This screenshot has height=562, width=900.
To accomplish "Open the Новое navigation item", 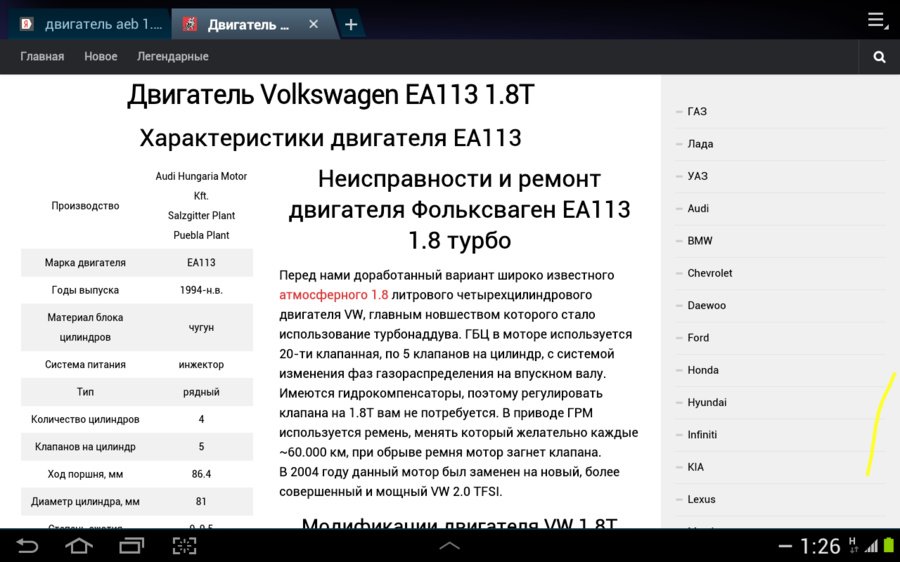I will 100,56.
